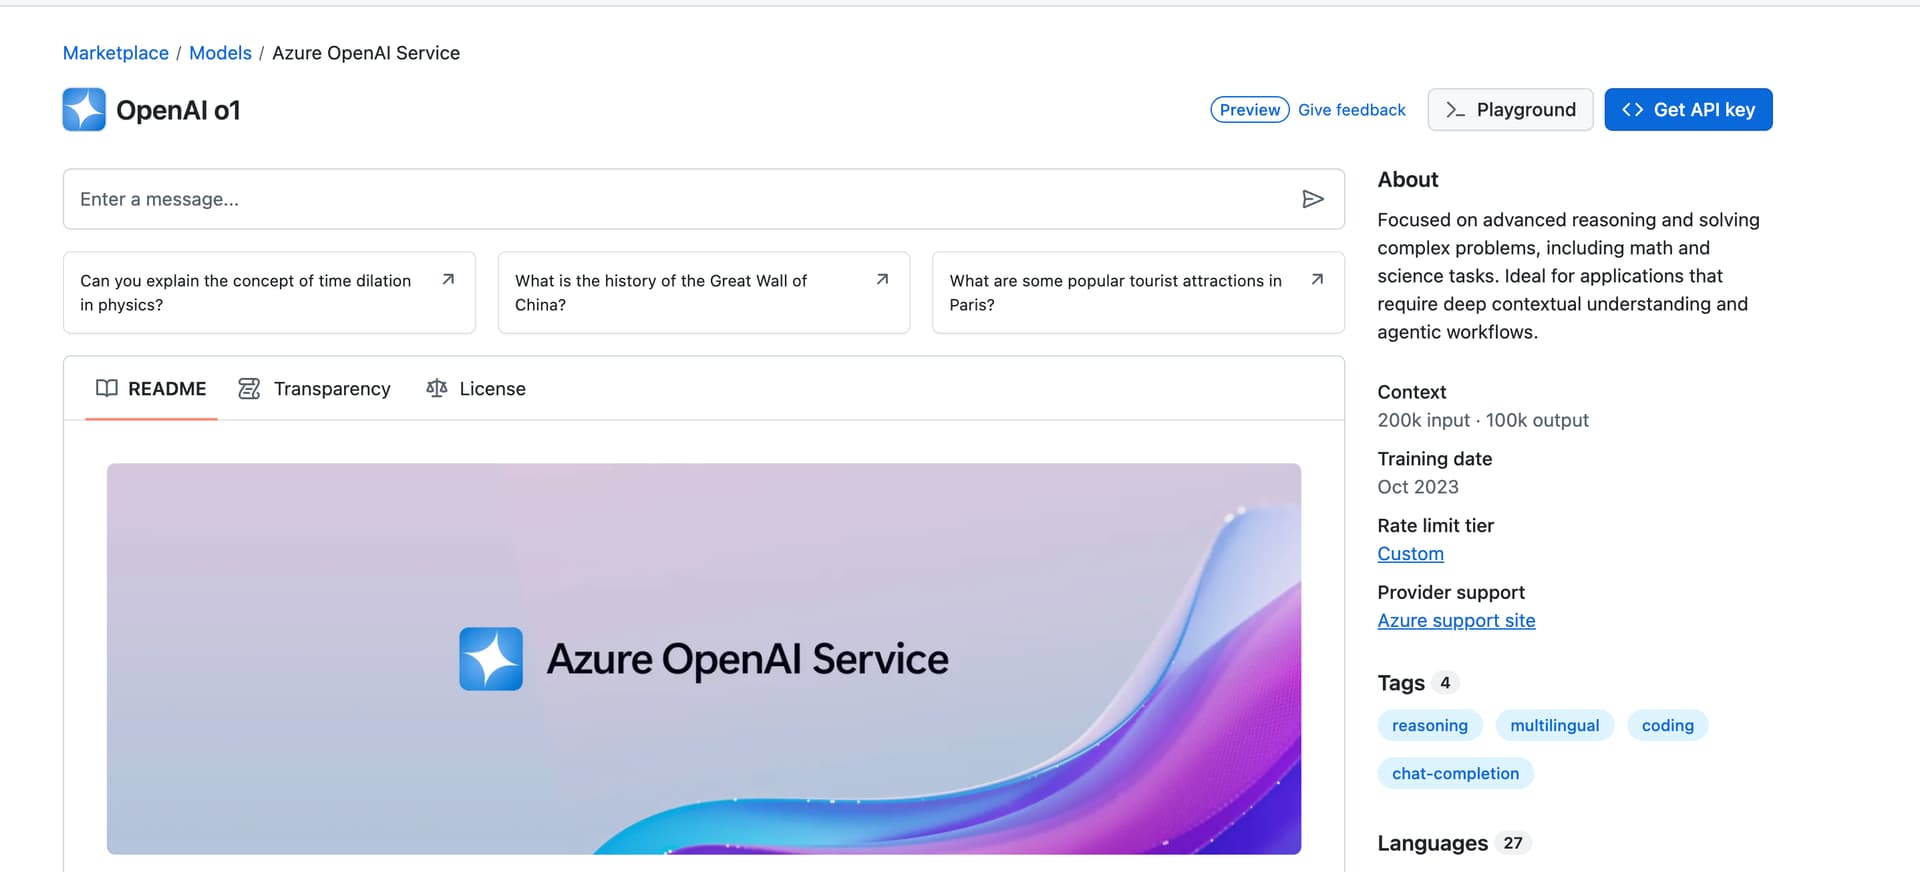Switch to the License tab
1920x872 pixels.
point(476,388)
